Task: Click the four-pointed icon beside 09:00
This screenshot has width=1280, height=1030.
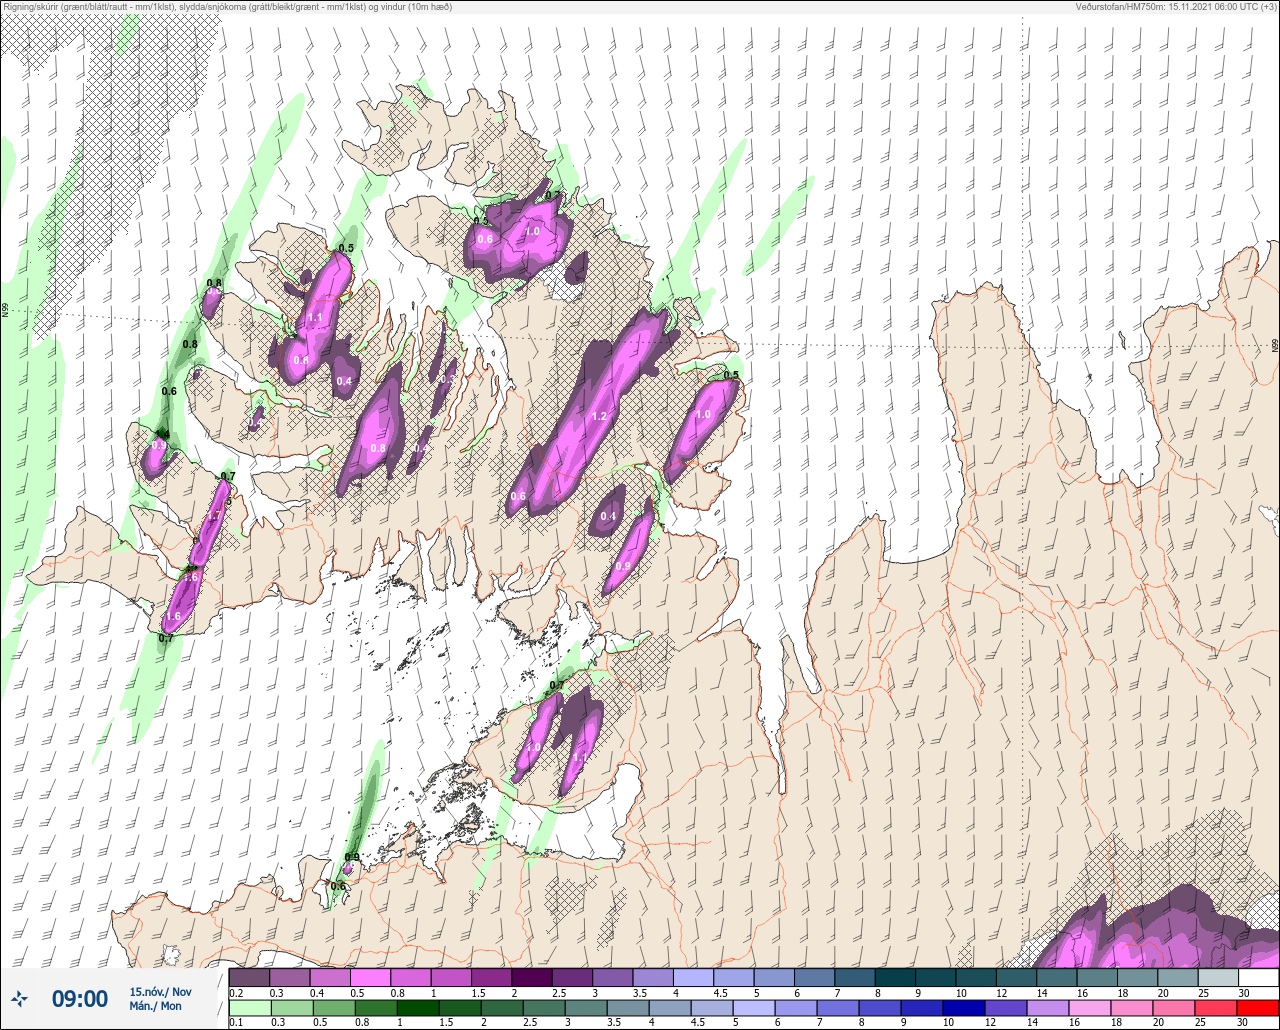Action: pyautogui.click(x=20, y=998)
